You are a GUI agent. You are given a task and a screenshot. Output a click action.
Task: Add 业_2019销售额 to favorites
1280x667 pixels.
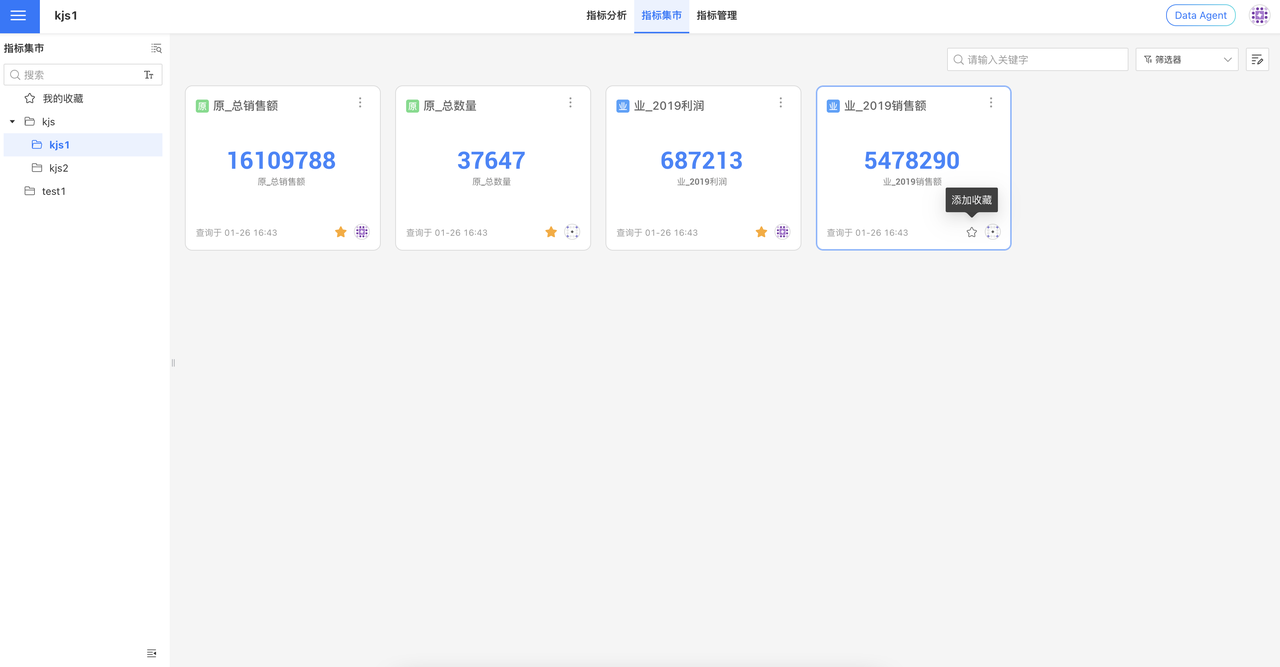pyautogui.click(x=972, y=232)
